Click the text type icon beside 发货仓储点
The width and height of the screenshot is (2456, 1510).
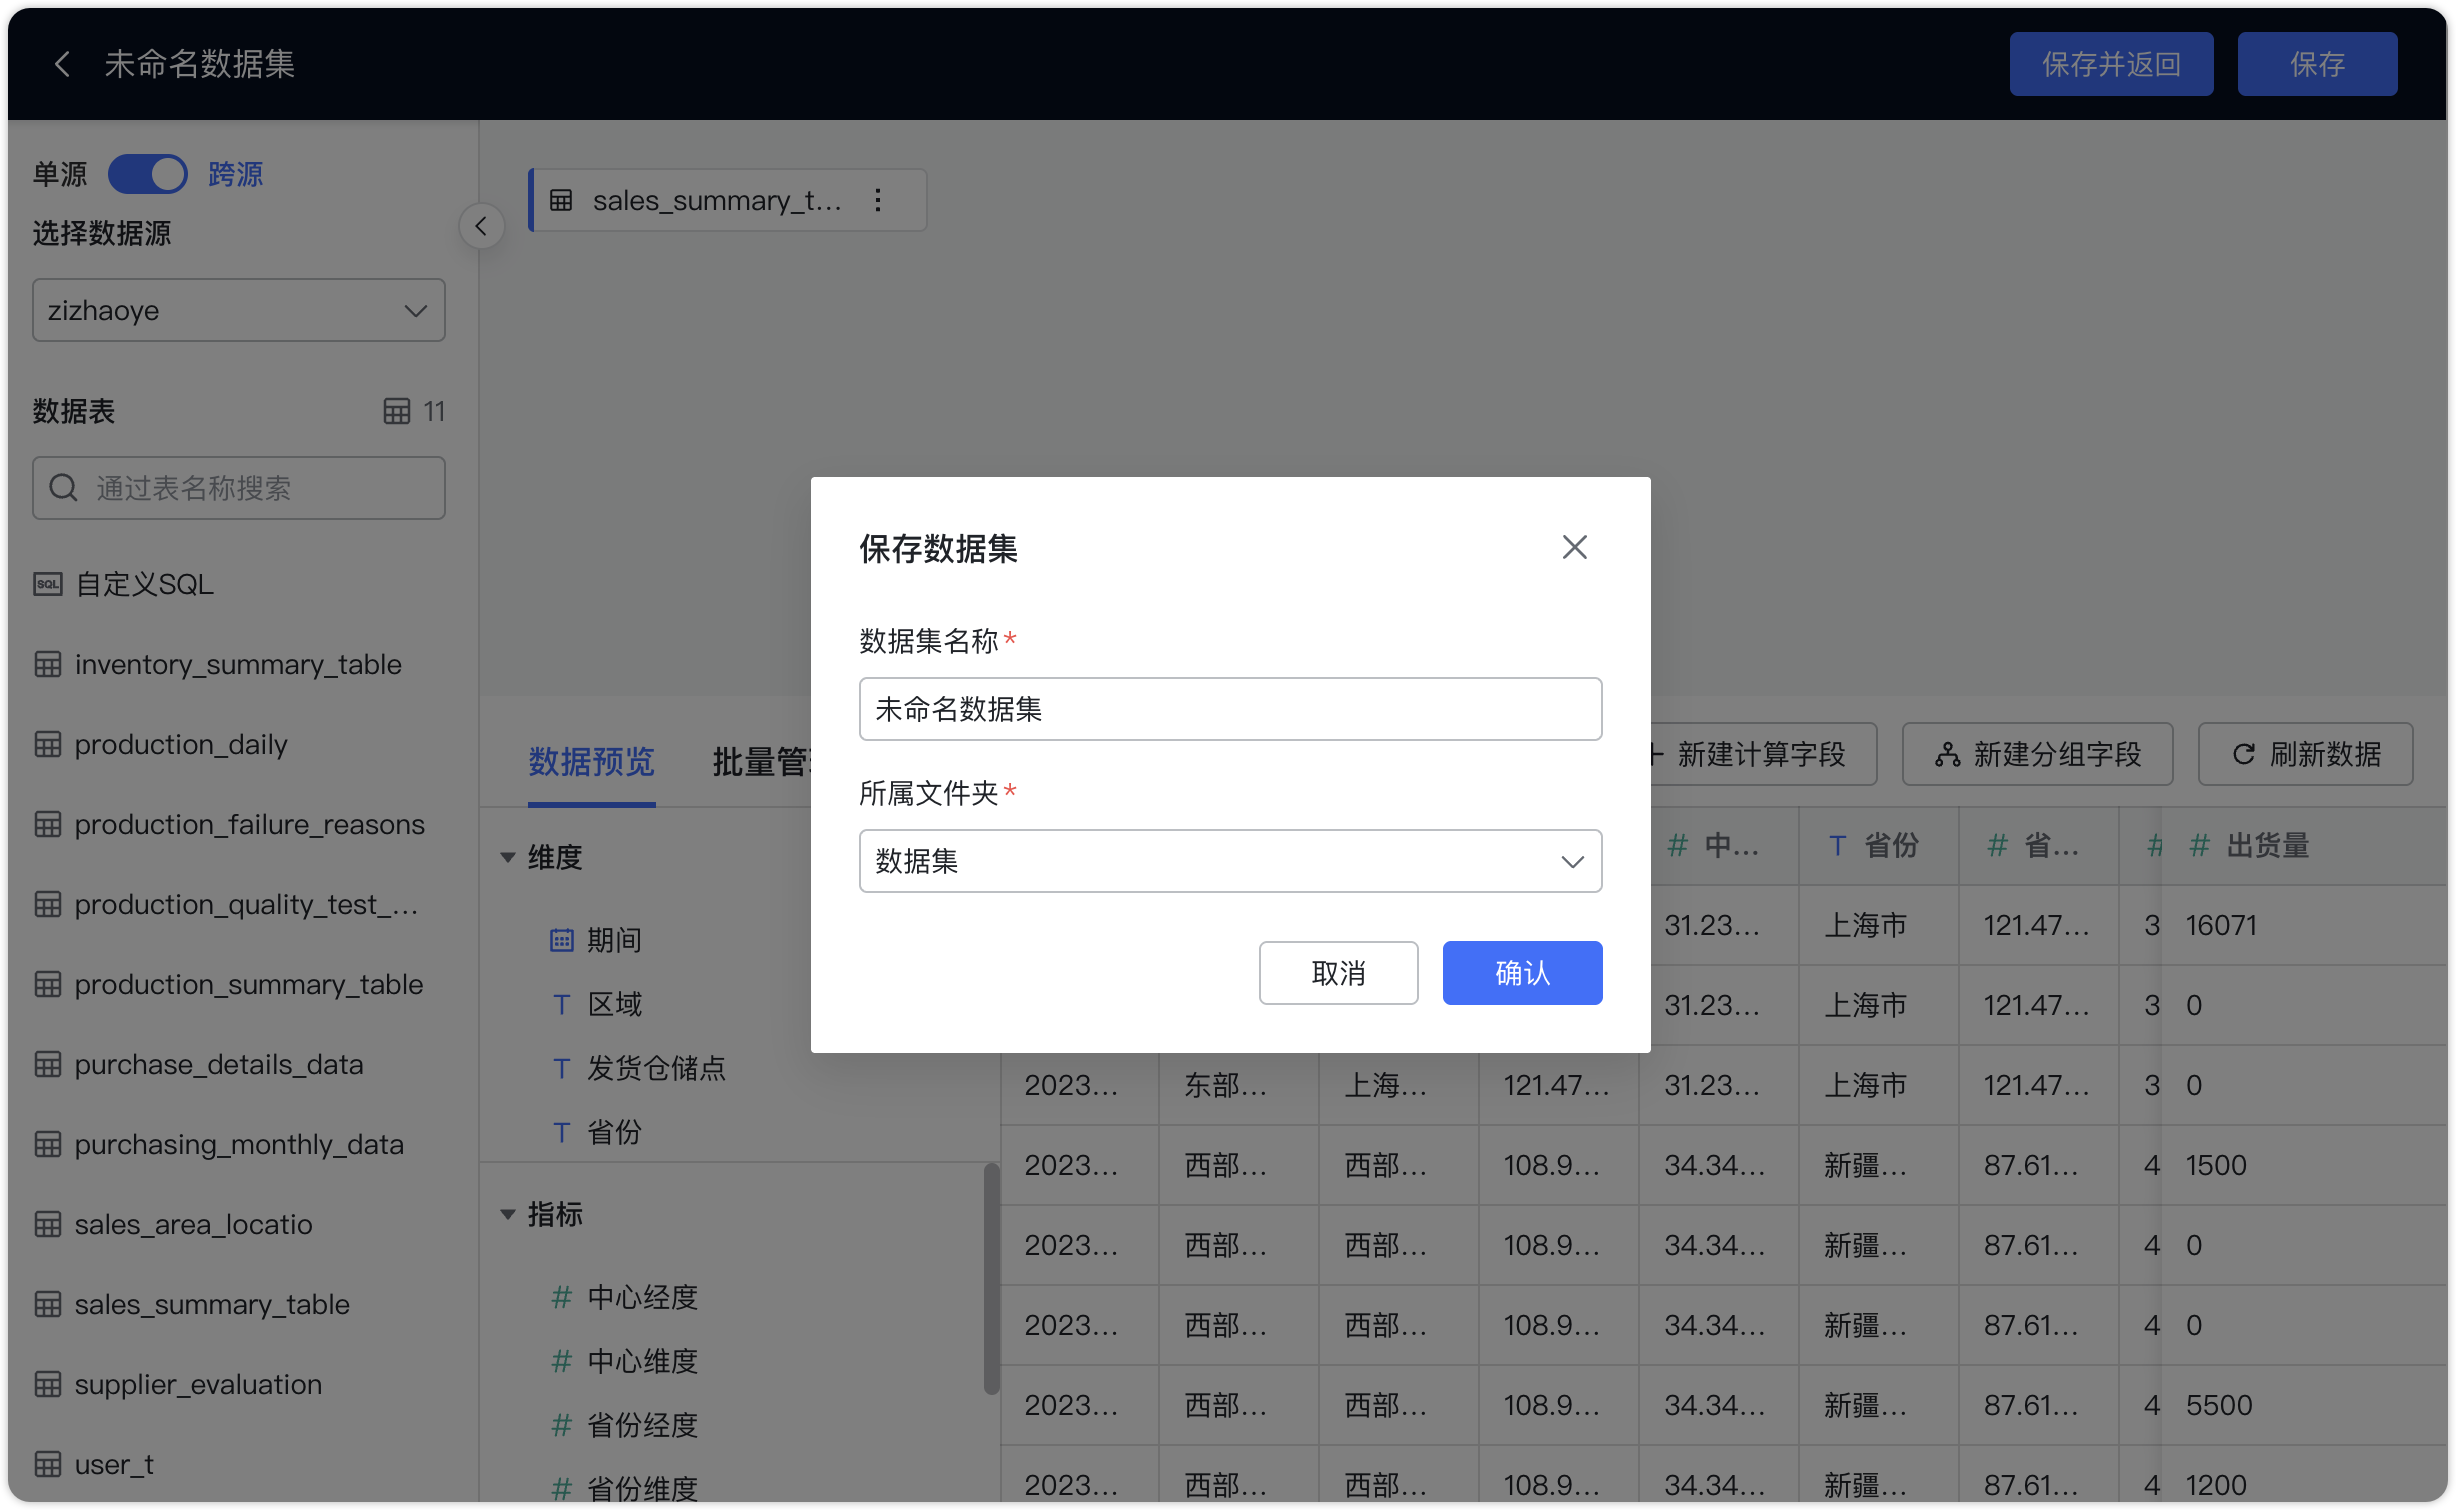[562, 1068]
